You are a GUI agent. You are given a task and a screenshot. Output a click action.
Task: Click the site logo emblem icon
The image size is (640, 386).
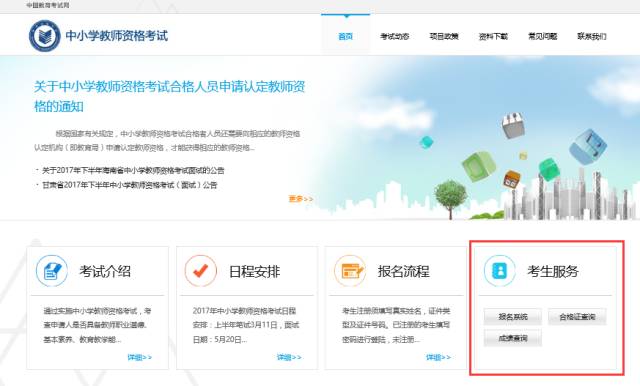[44, 36]
